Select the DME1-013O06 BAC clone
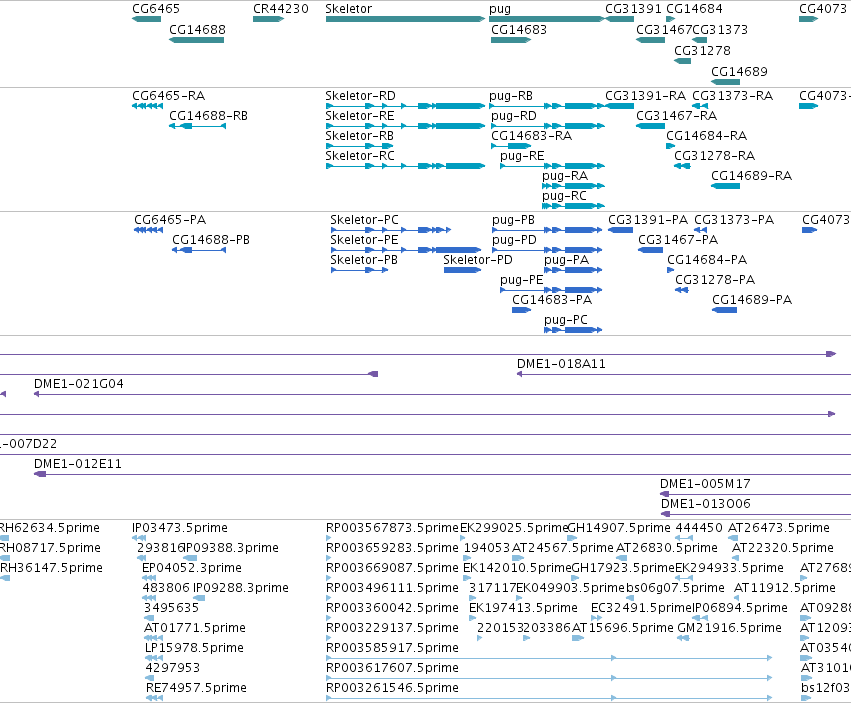 [756, 514]
